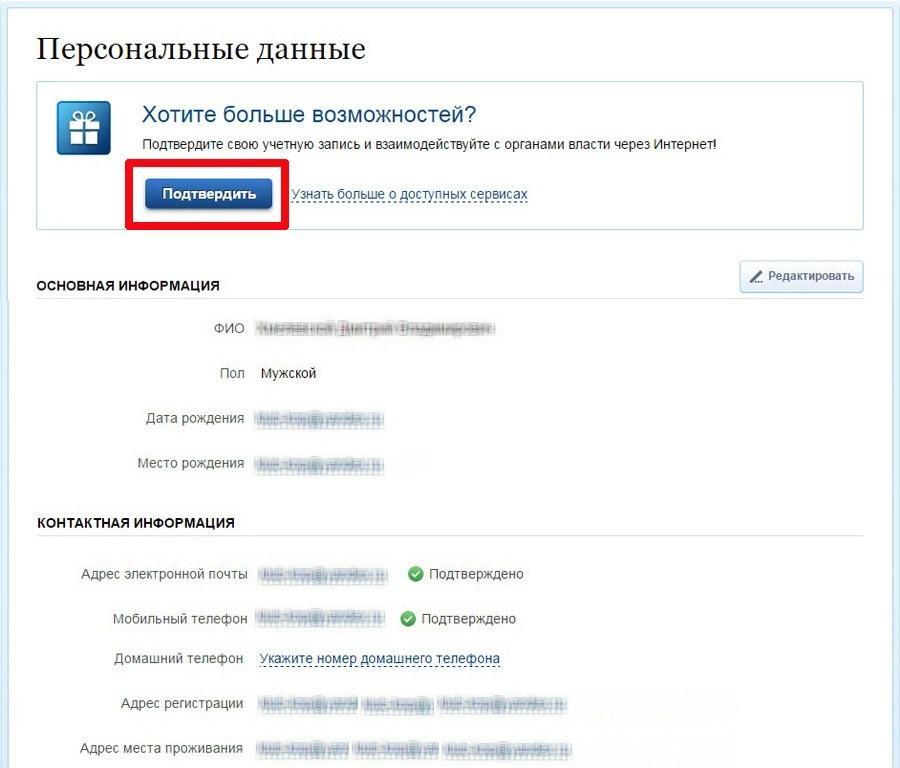Click Подтверждено status beside email
The height and width of the screenshot is (768, 900).
(x=476, y=574)
